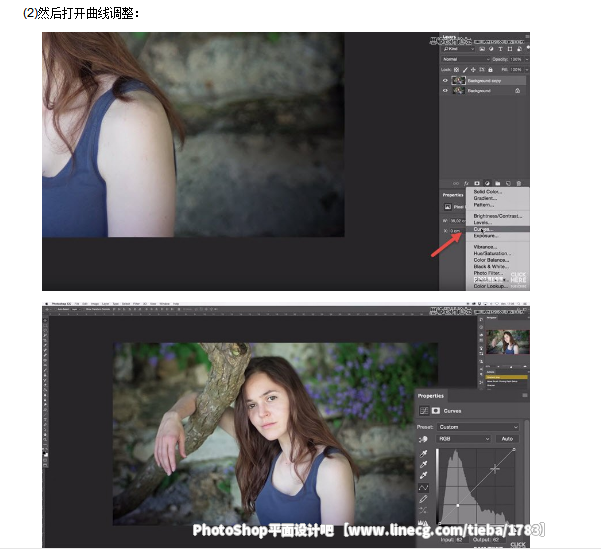
Task: Click the Auto button in Curves
Action: pyautogui.click(x=507, y=439)
